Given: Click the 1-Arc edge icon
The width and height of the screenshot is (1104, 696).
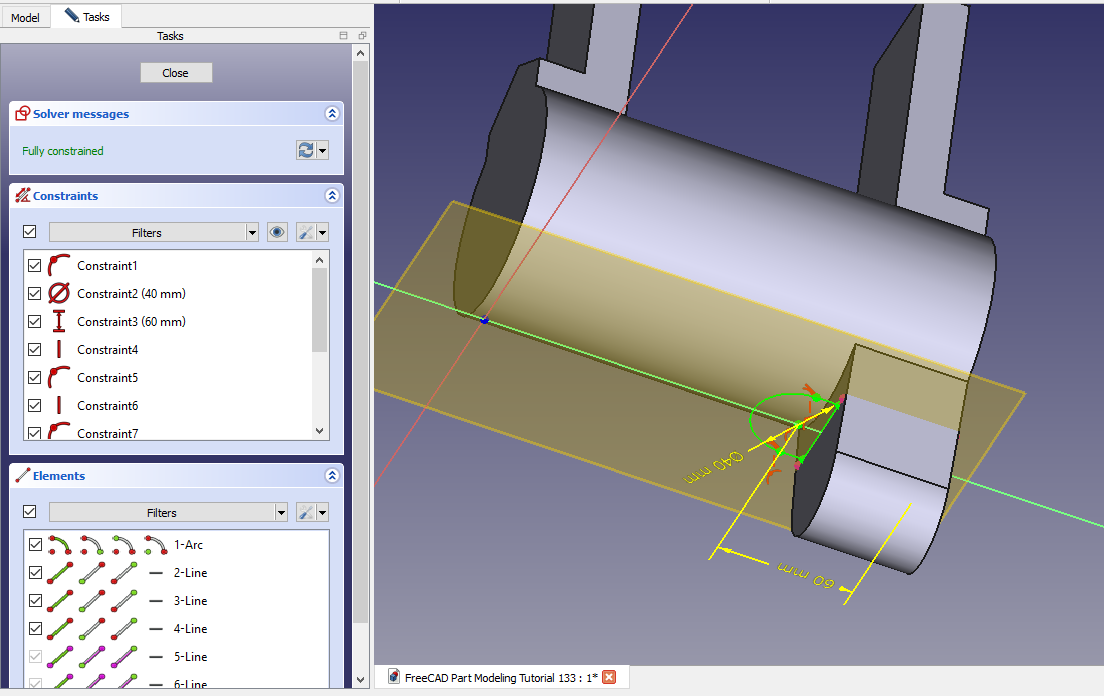Looking at the screenshot, I should coord(60,545).
